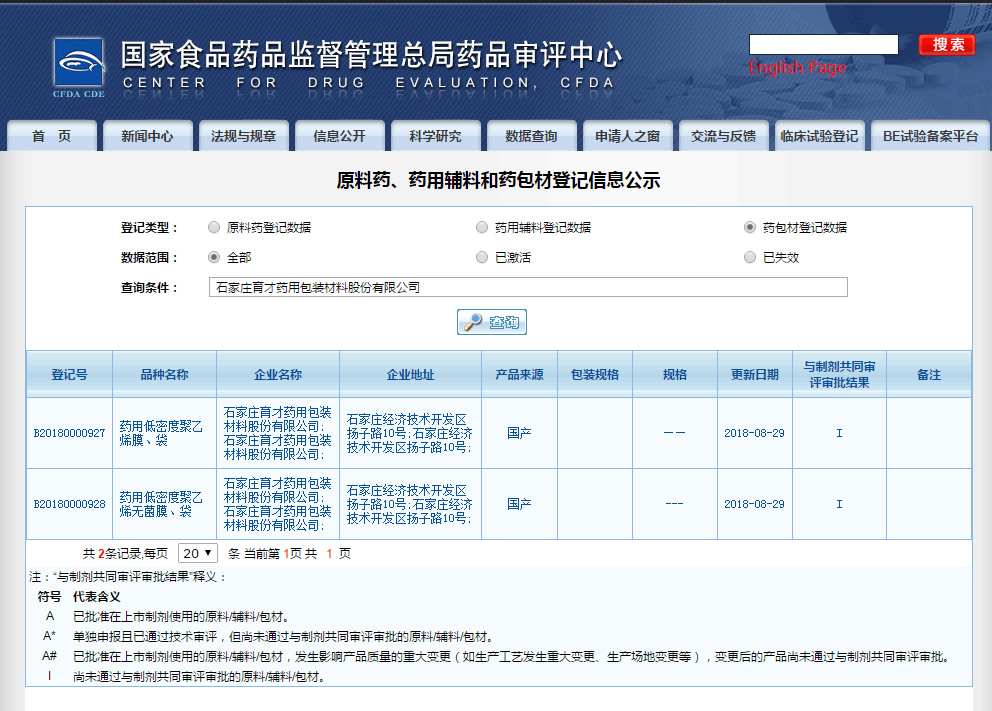Open the 新闻中心 tab
The height and width of the screenshot is (711, 992).
[x=147, y=136]
